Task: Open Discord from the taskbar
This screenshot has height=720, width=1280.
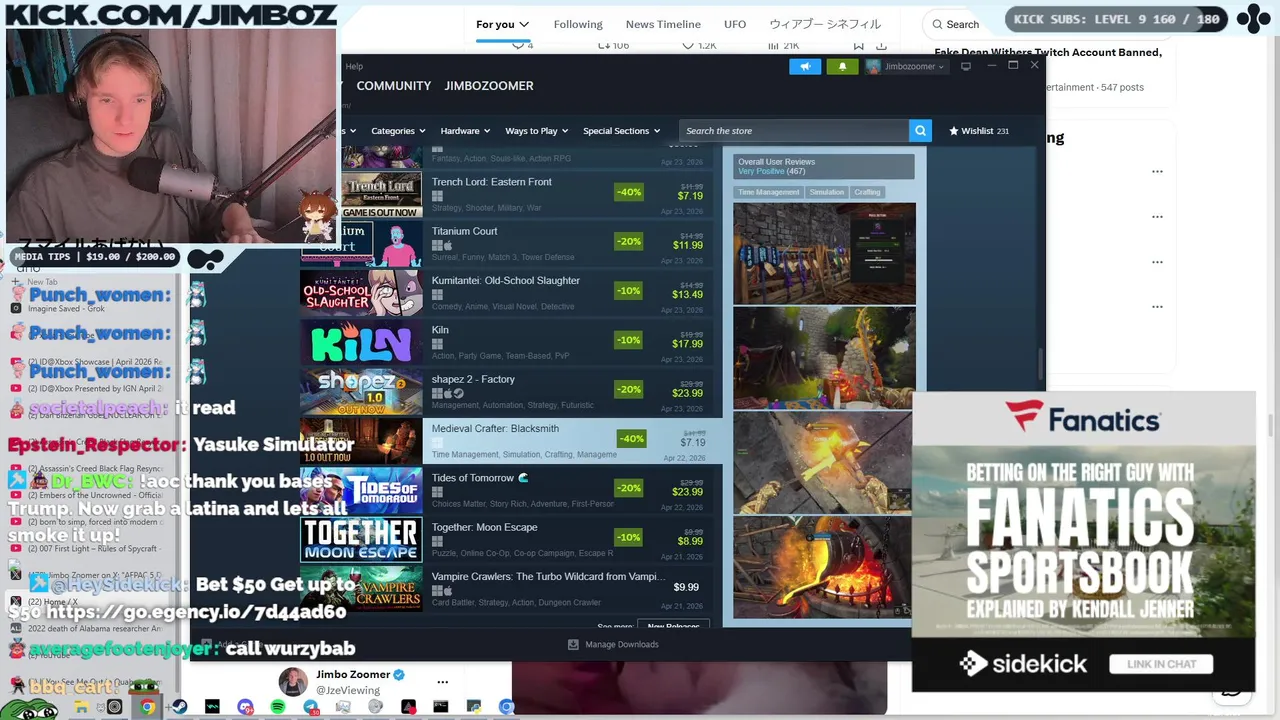Action: 245,707
